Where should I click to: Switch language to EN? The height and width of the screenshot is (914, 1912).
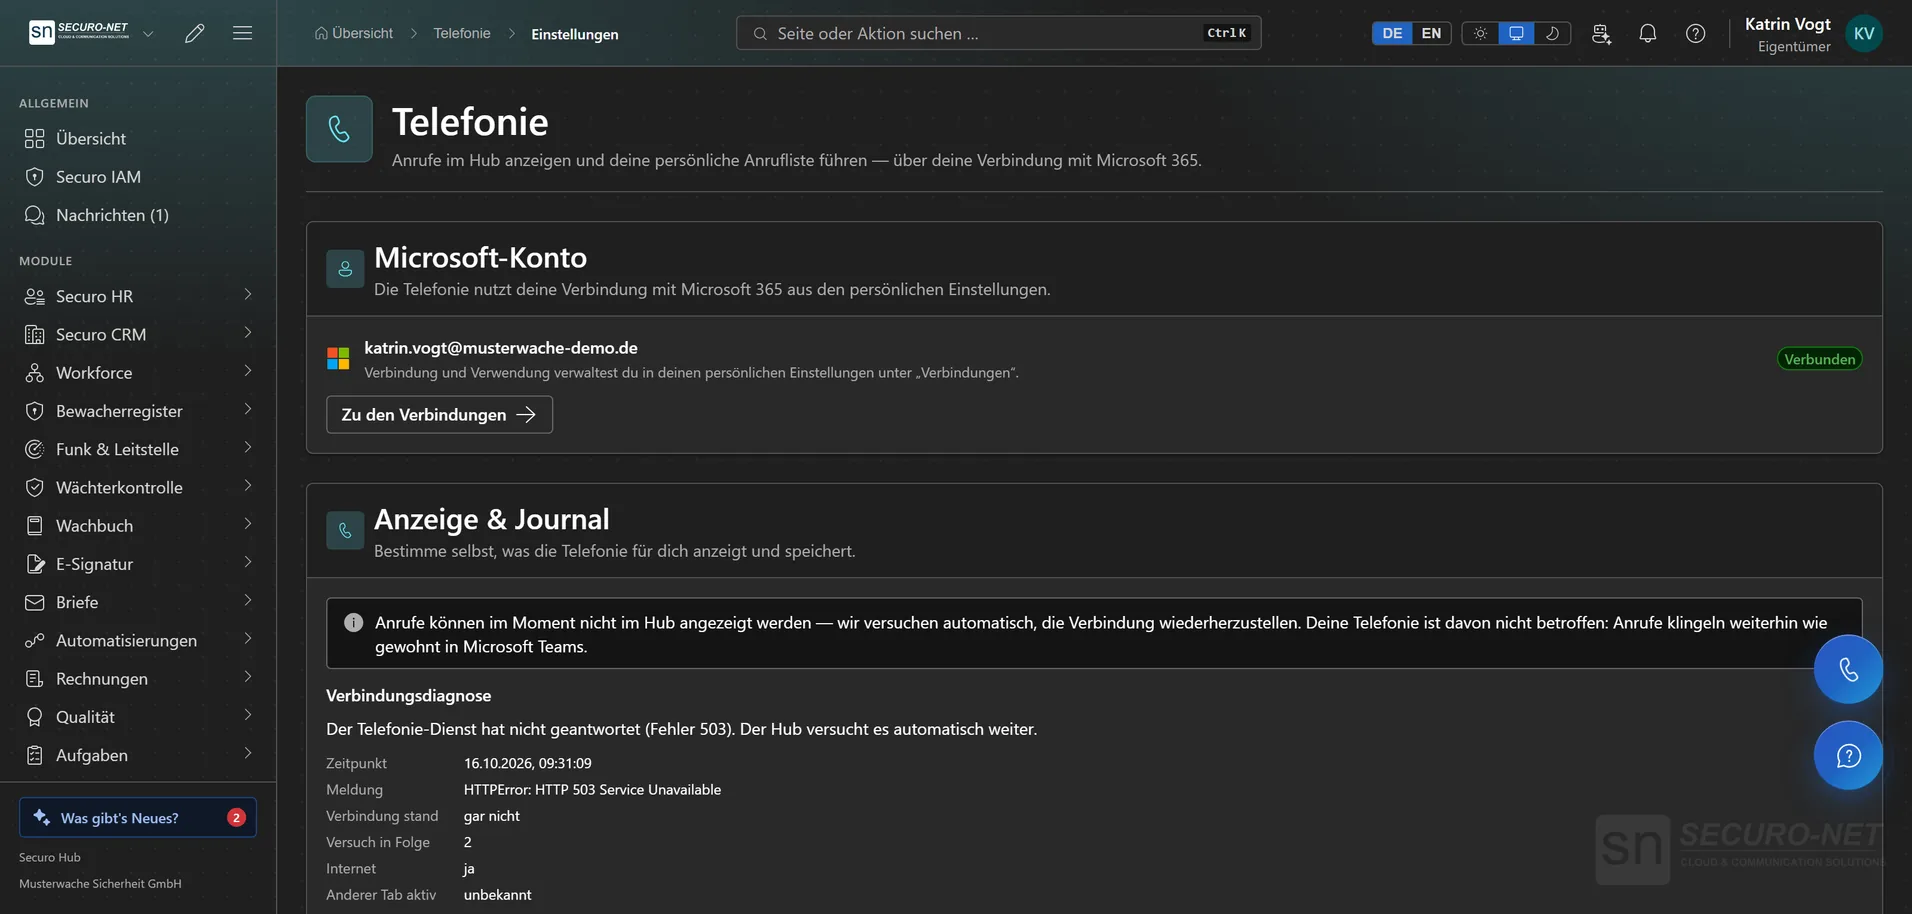tap(1431, 33)
